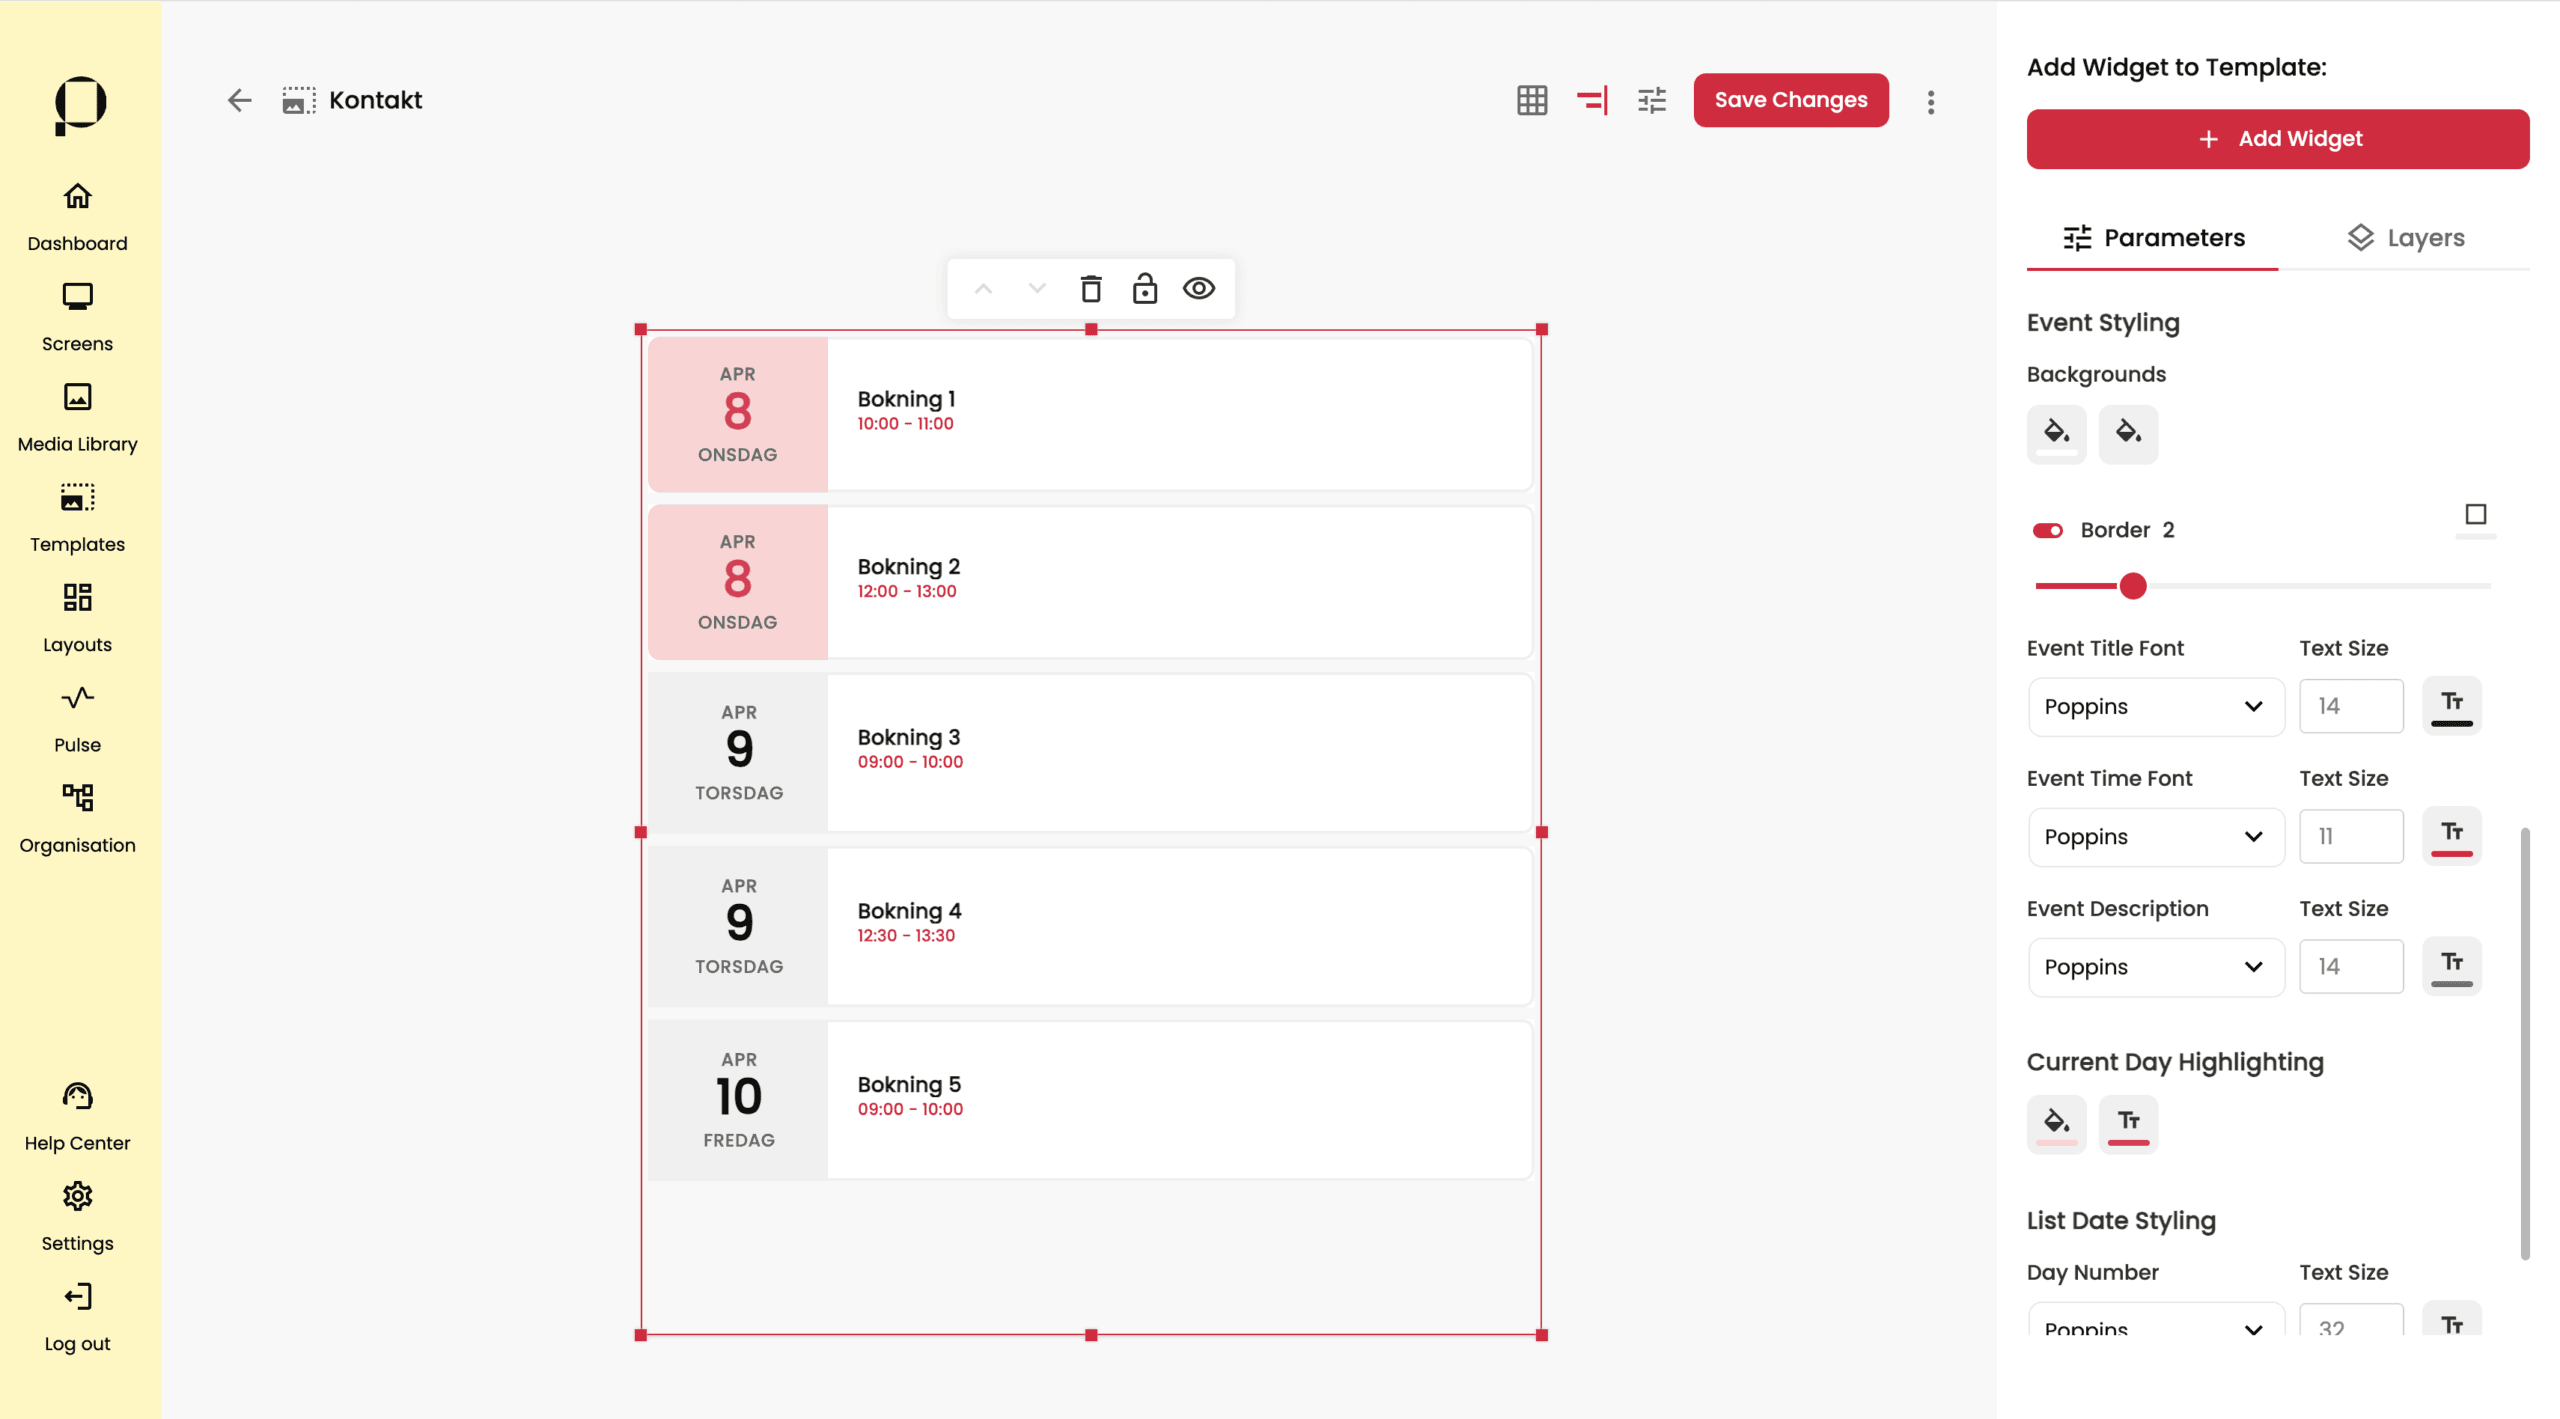The width and height of the screenshot is (2560, 1419).
Task: Delete widget with the trash icon
Action: [x=1091, y=289]
